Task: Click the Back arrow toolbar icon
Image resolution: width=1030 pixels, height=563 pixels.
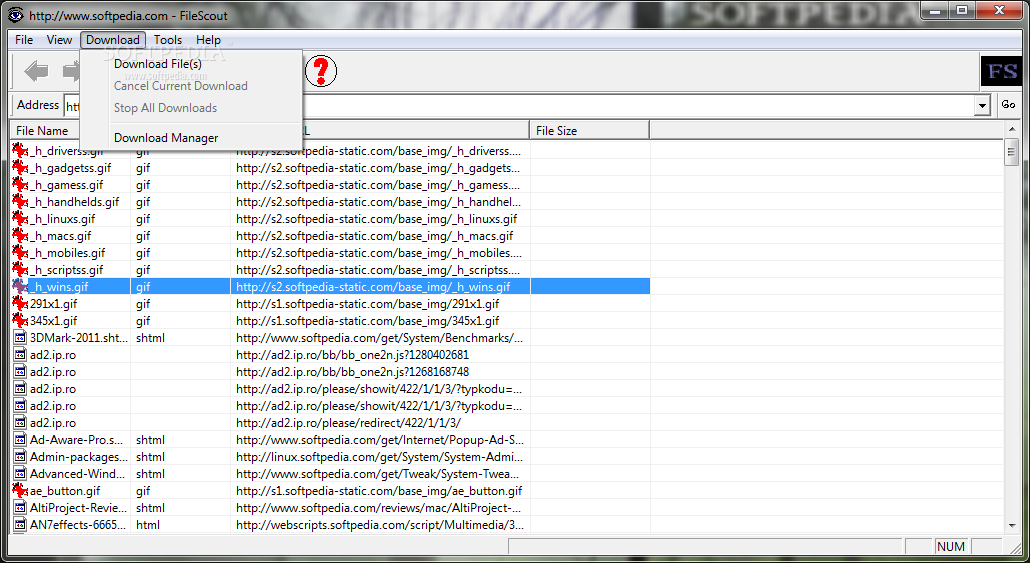Action: (x=36, y=71)
